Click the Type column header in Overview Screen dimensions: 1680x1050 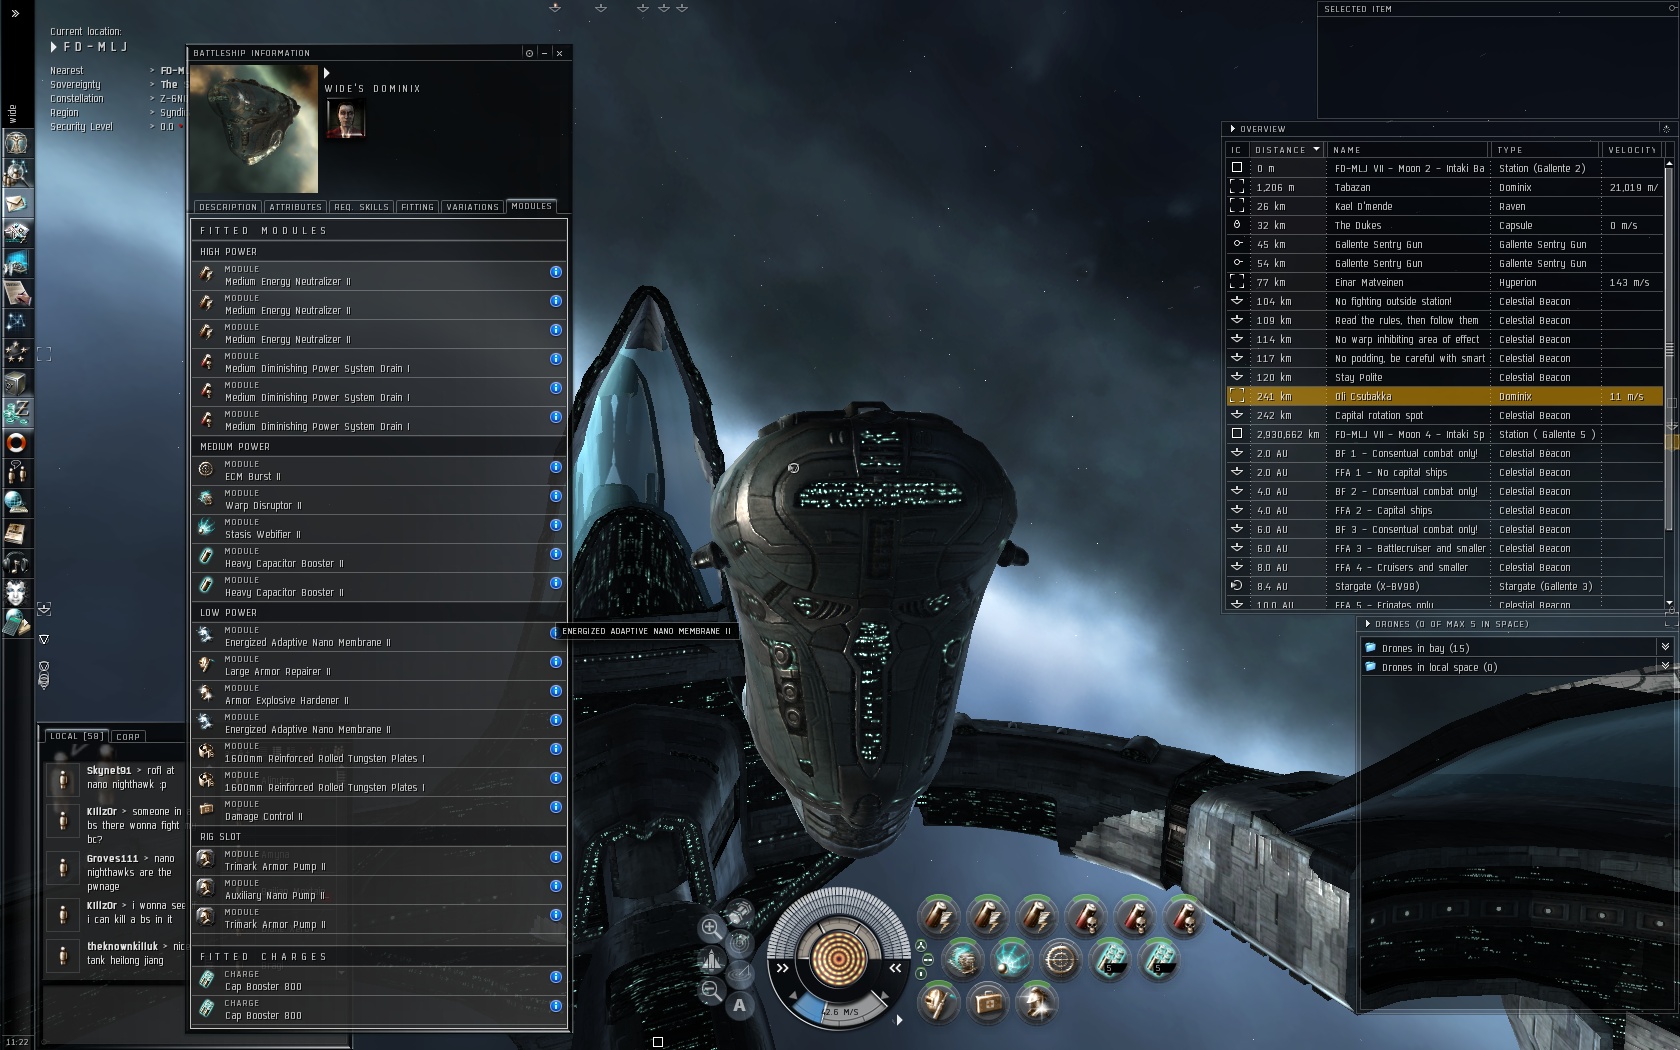1547,150
